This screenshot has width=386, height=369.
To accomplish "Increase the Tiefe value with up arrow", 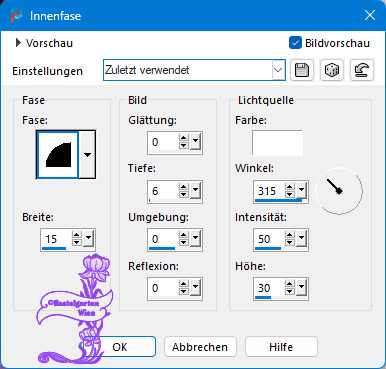I will (184, 187).
